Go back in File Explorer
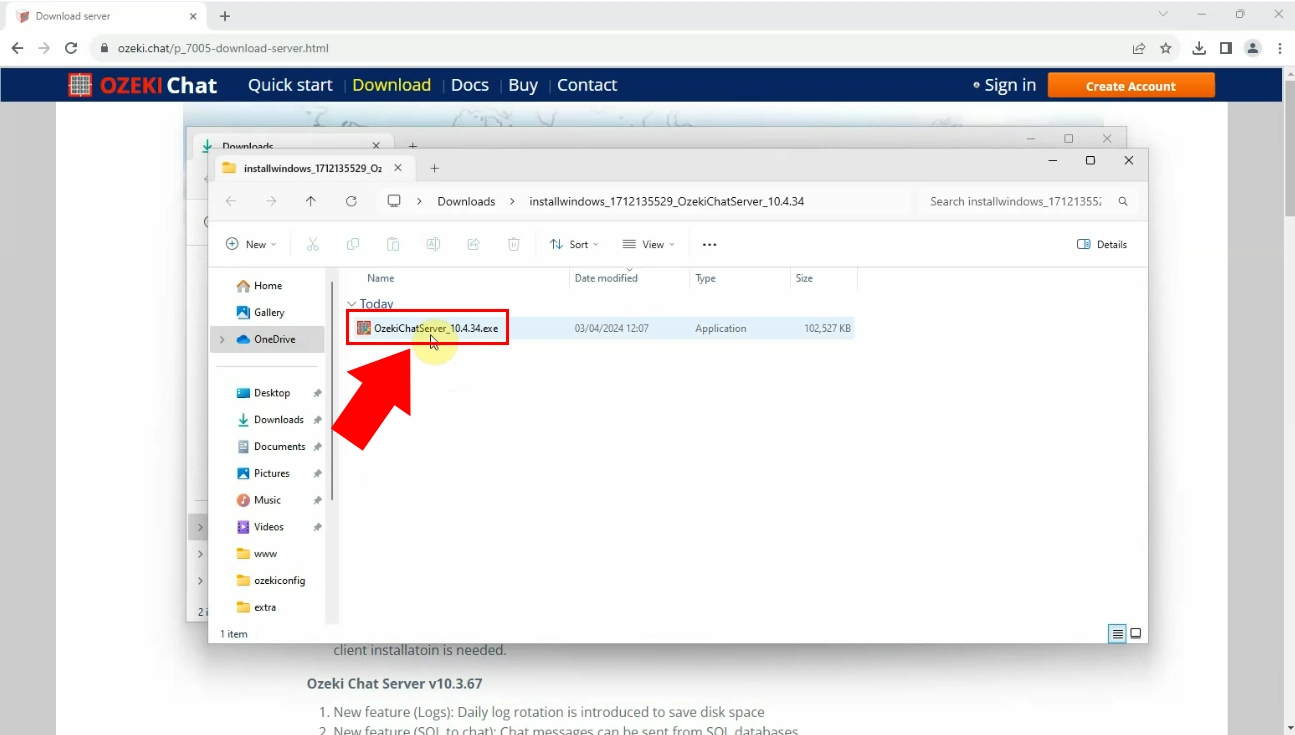1295x735 pixels. click(231, 201)
